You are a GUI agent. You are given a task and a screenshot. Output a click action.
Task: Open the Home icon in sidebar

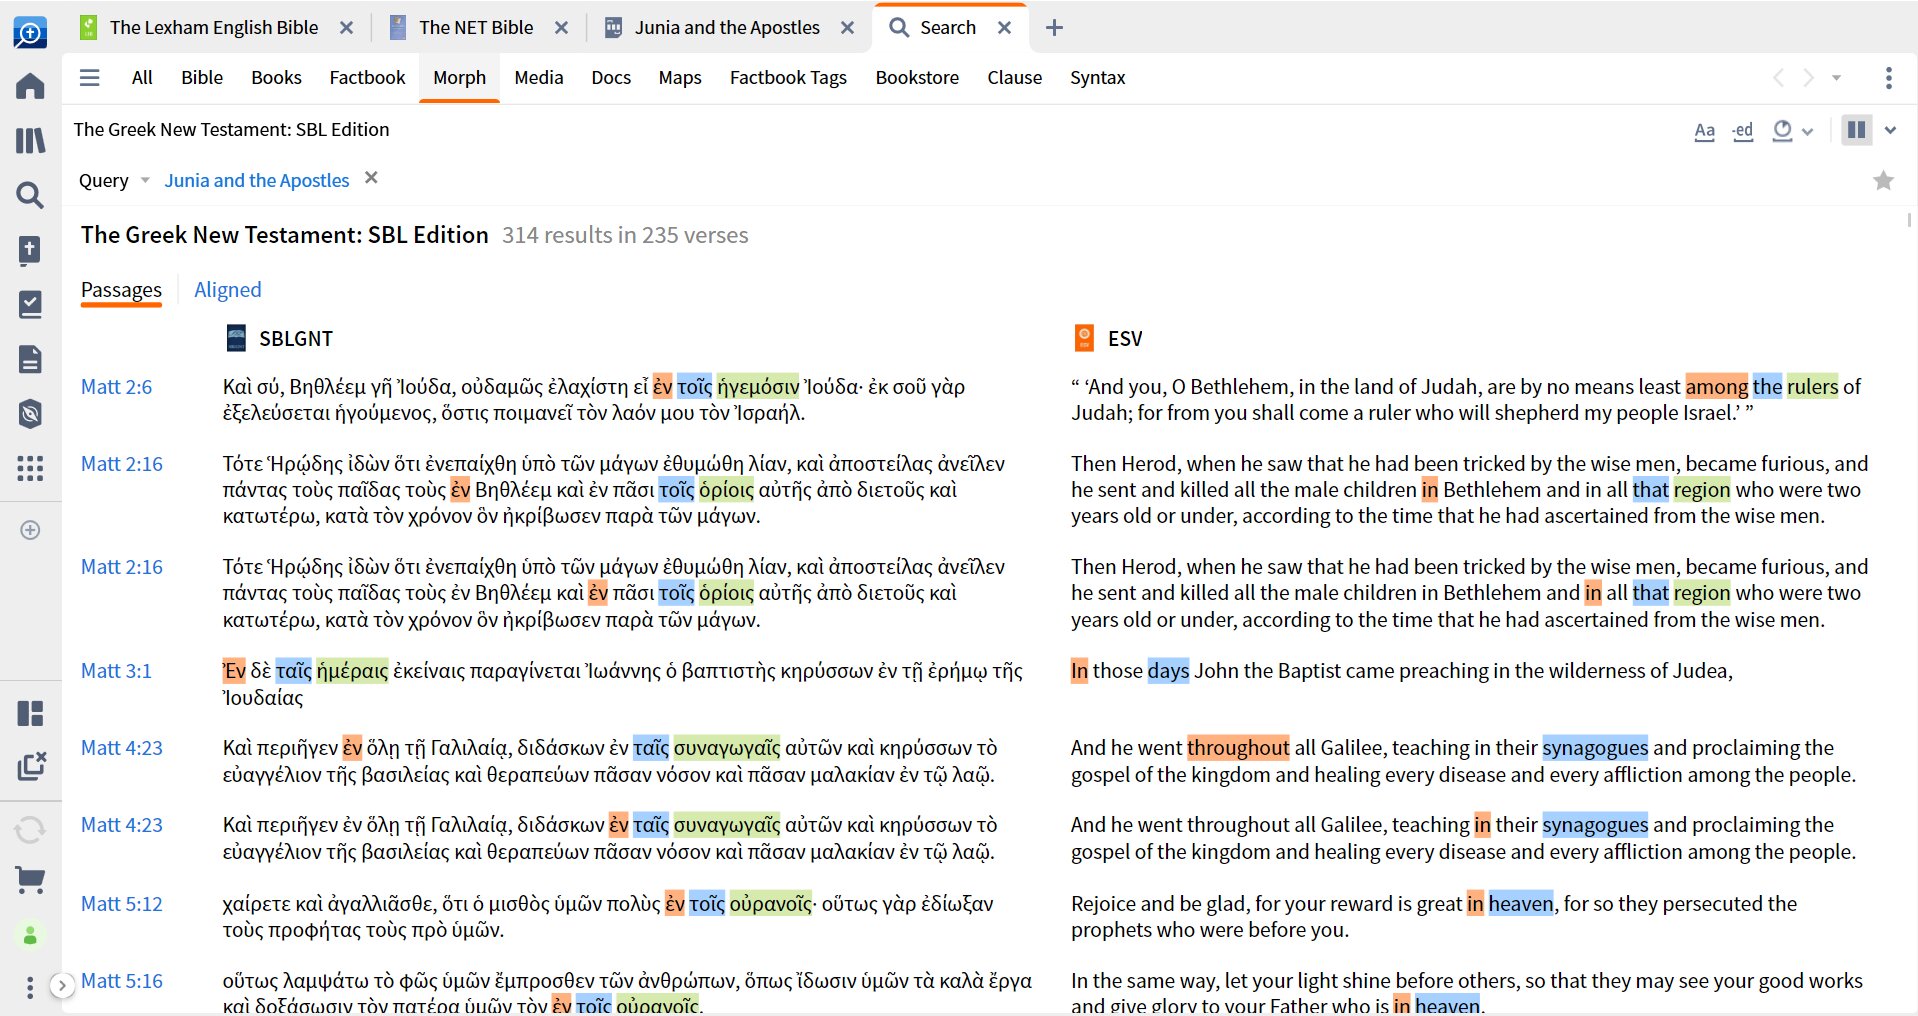(30, 86)
